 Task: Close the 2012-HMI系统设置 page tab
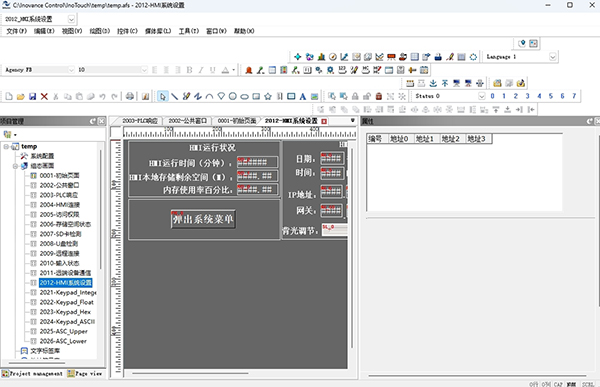[x=324, y=121]
